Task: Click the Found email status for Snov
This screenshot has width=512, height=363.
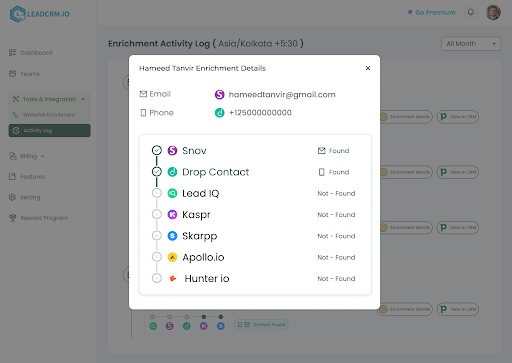Action: point(333,151)
